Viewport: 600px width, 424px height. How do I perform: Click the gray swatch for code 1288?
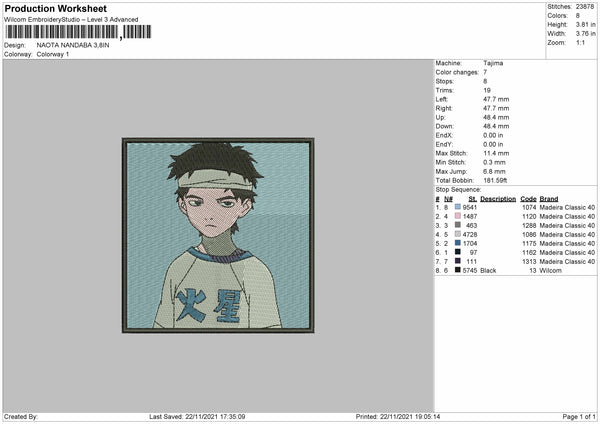[x=458, y=225]
